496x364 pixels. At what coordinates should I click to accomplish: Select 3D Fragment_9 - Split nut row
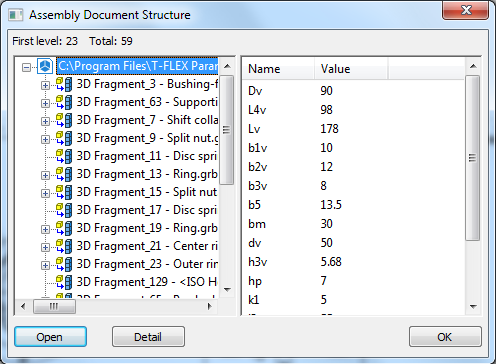[147, 138]
